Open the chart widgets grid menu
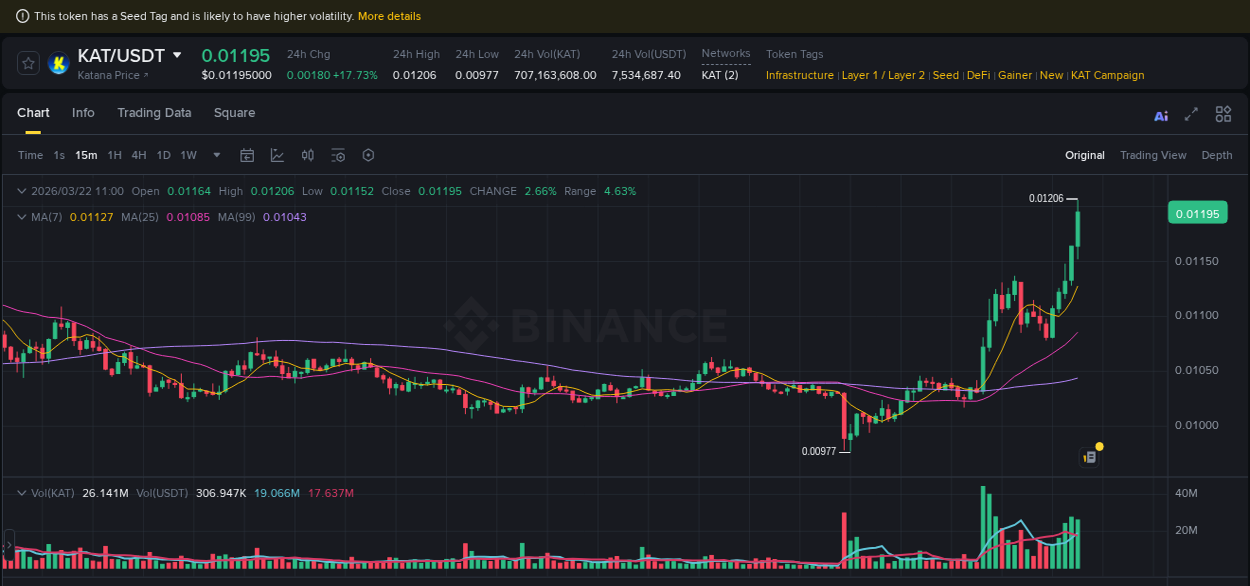1250x586 pixels. pyautogui.click(x=1223, y=115)
